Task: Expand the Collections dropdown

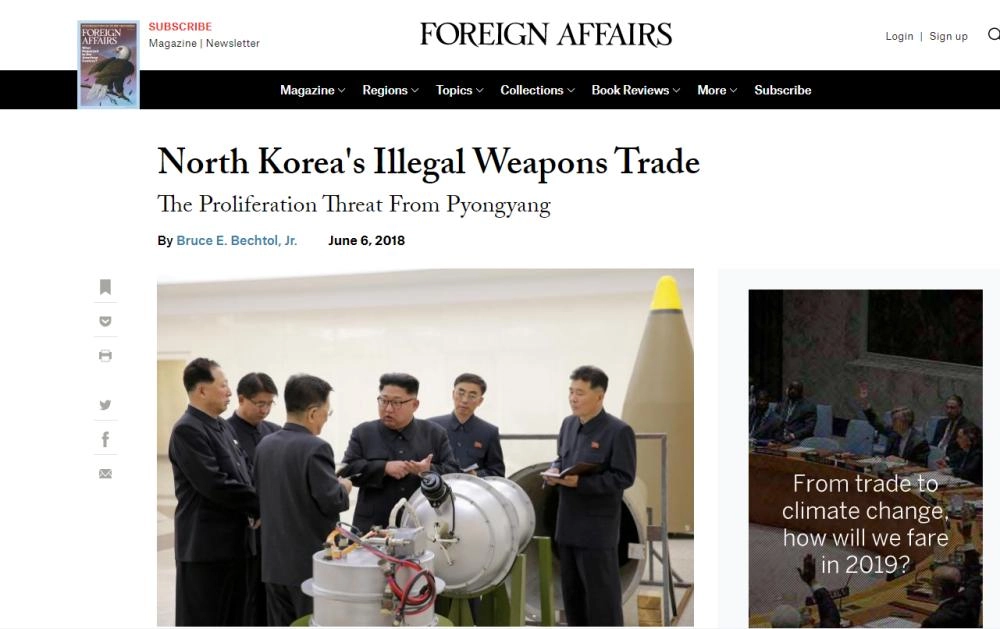Action: [x=537, y=90]
